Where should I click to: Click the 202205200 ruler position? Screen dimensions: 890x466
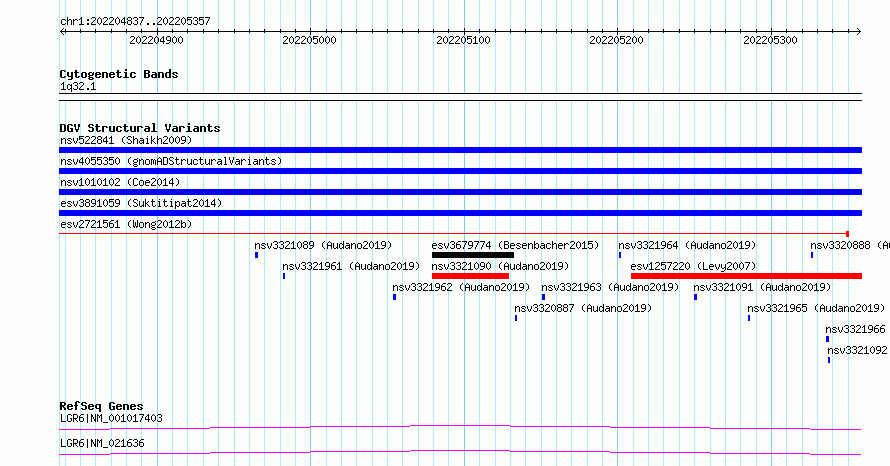point(616,40)
